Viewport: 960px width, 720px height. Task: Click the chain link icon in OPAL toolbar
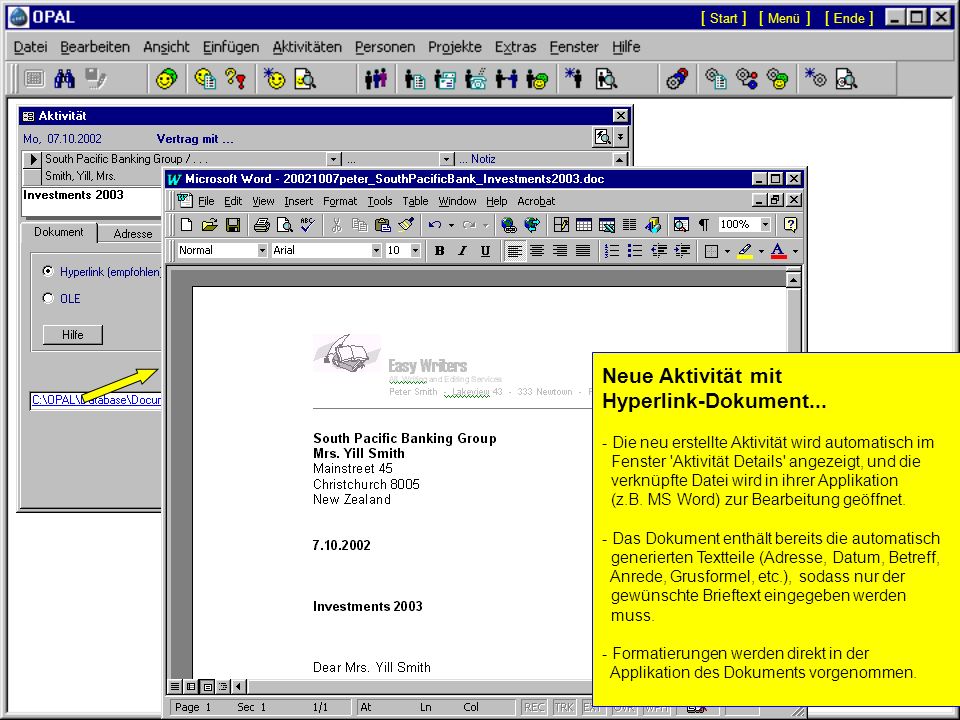677,78
